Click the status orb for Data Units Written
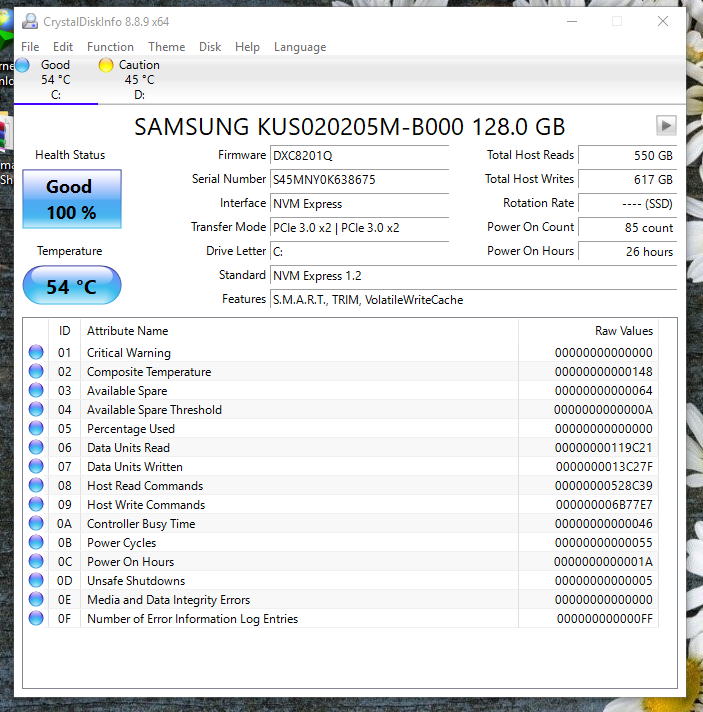Viewport: 703px width, 712px height. point(36,466)
